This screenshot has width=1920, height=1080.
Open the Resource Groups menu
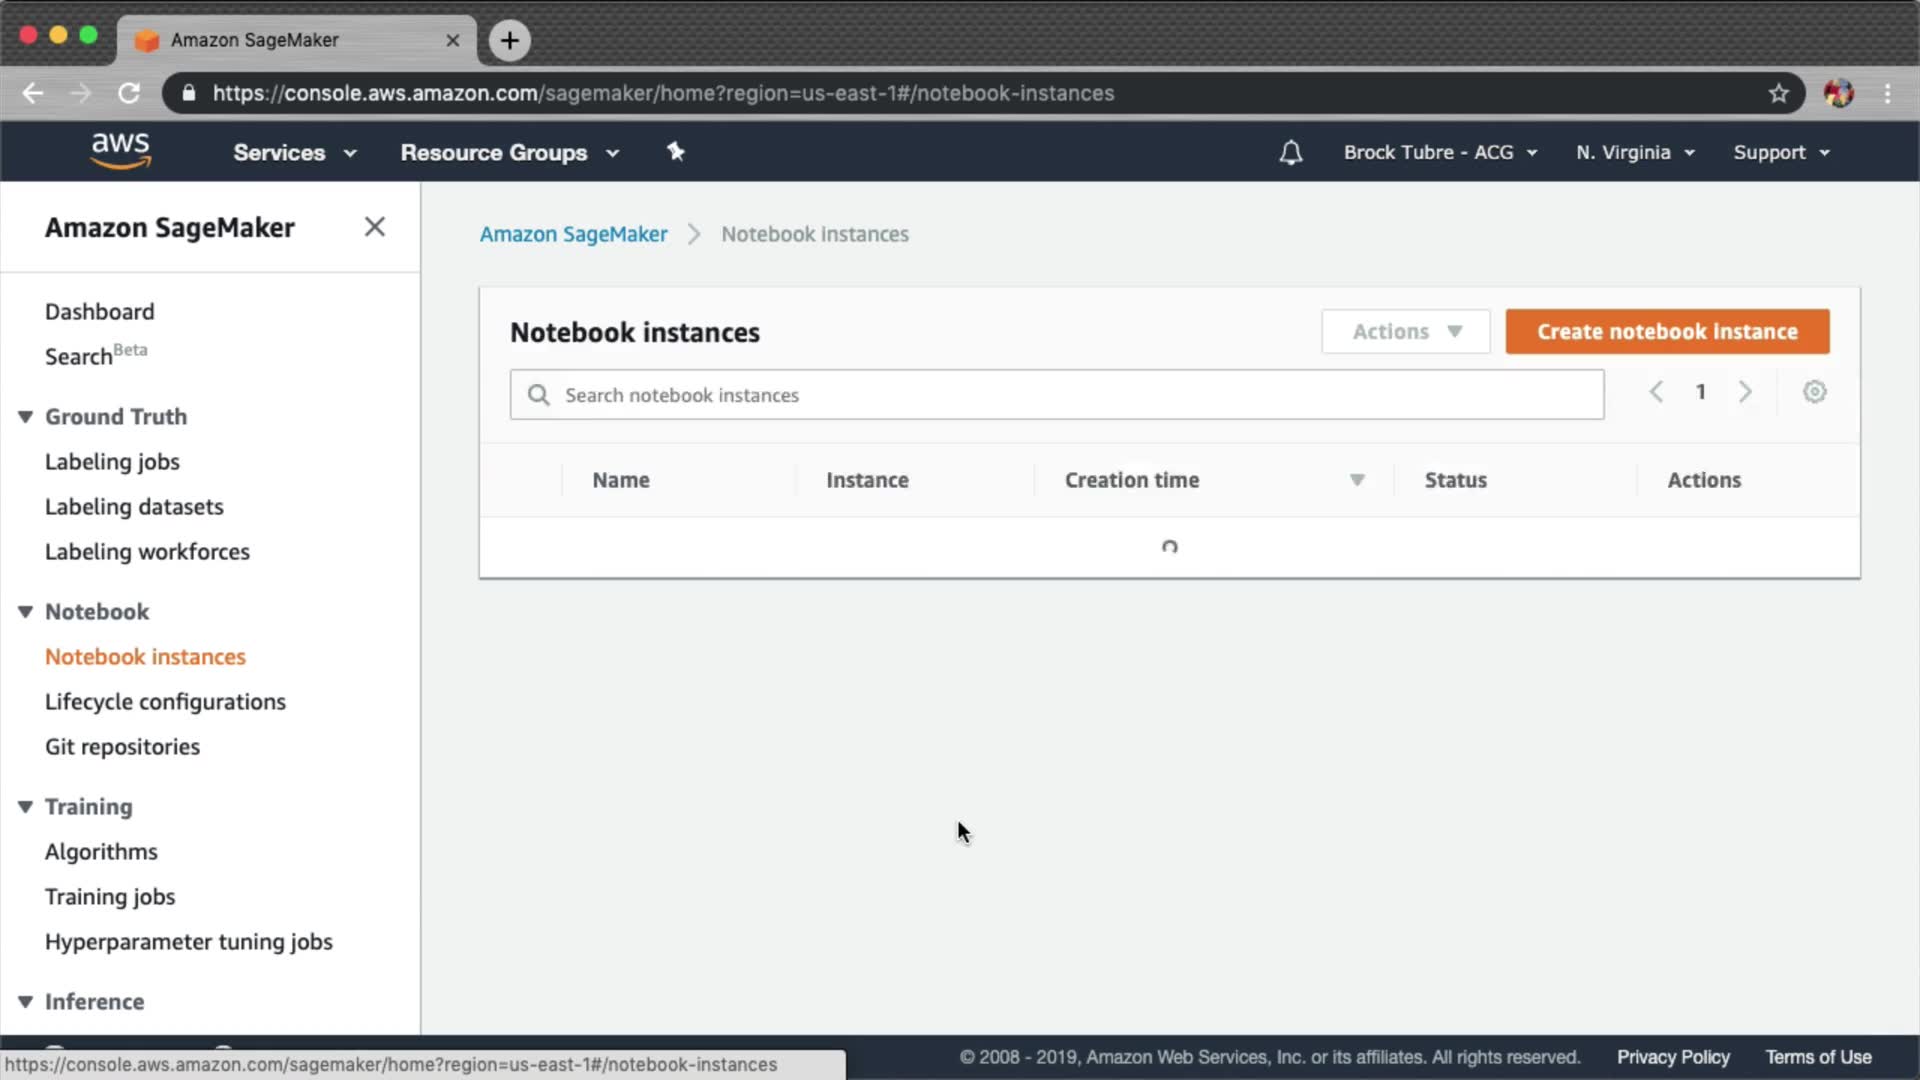point(509,152)
